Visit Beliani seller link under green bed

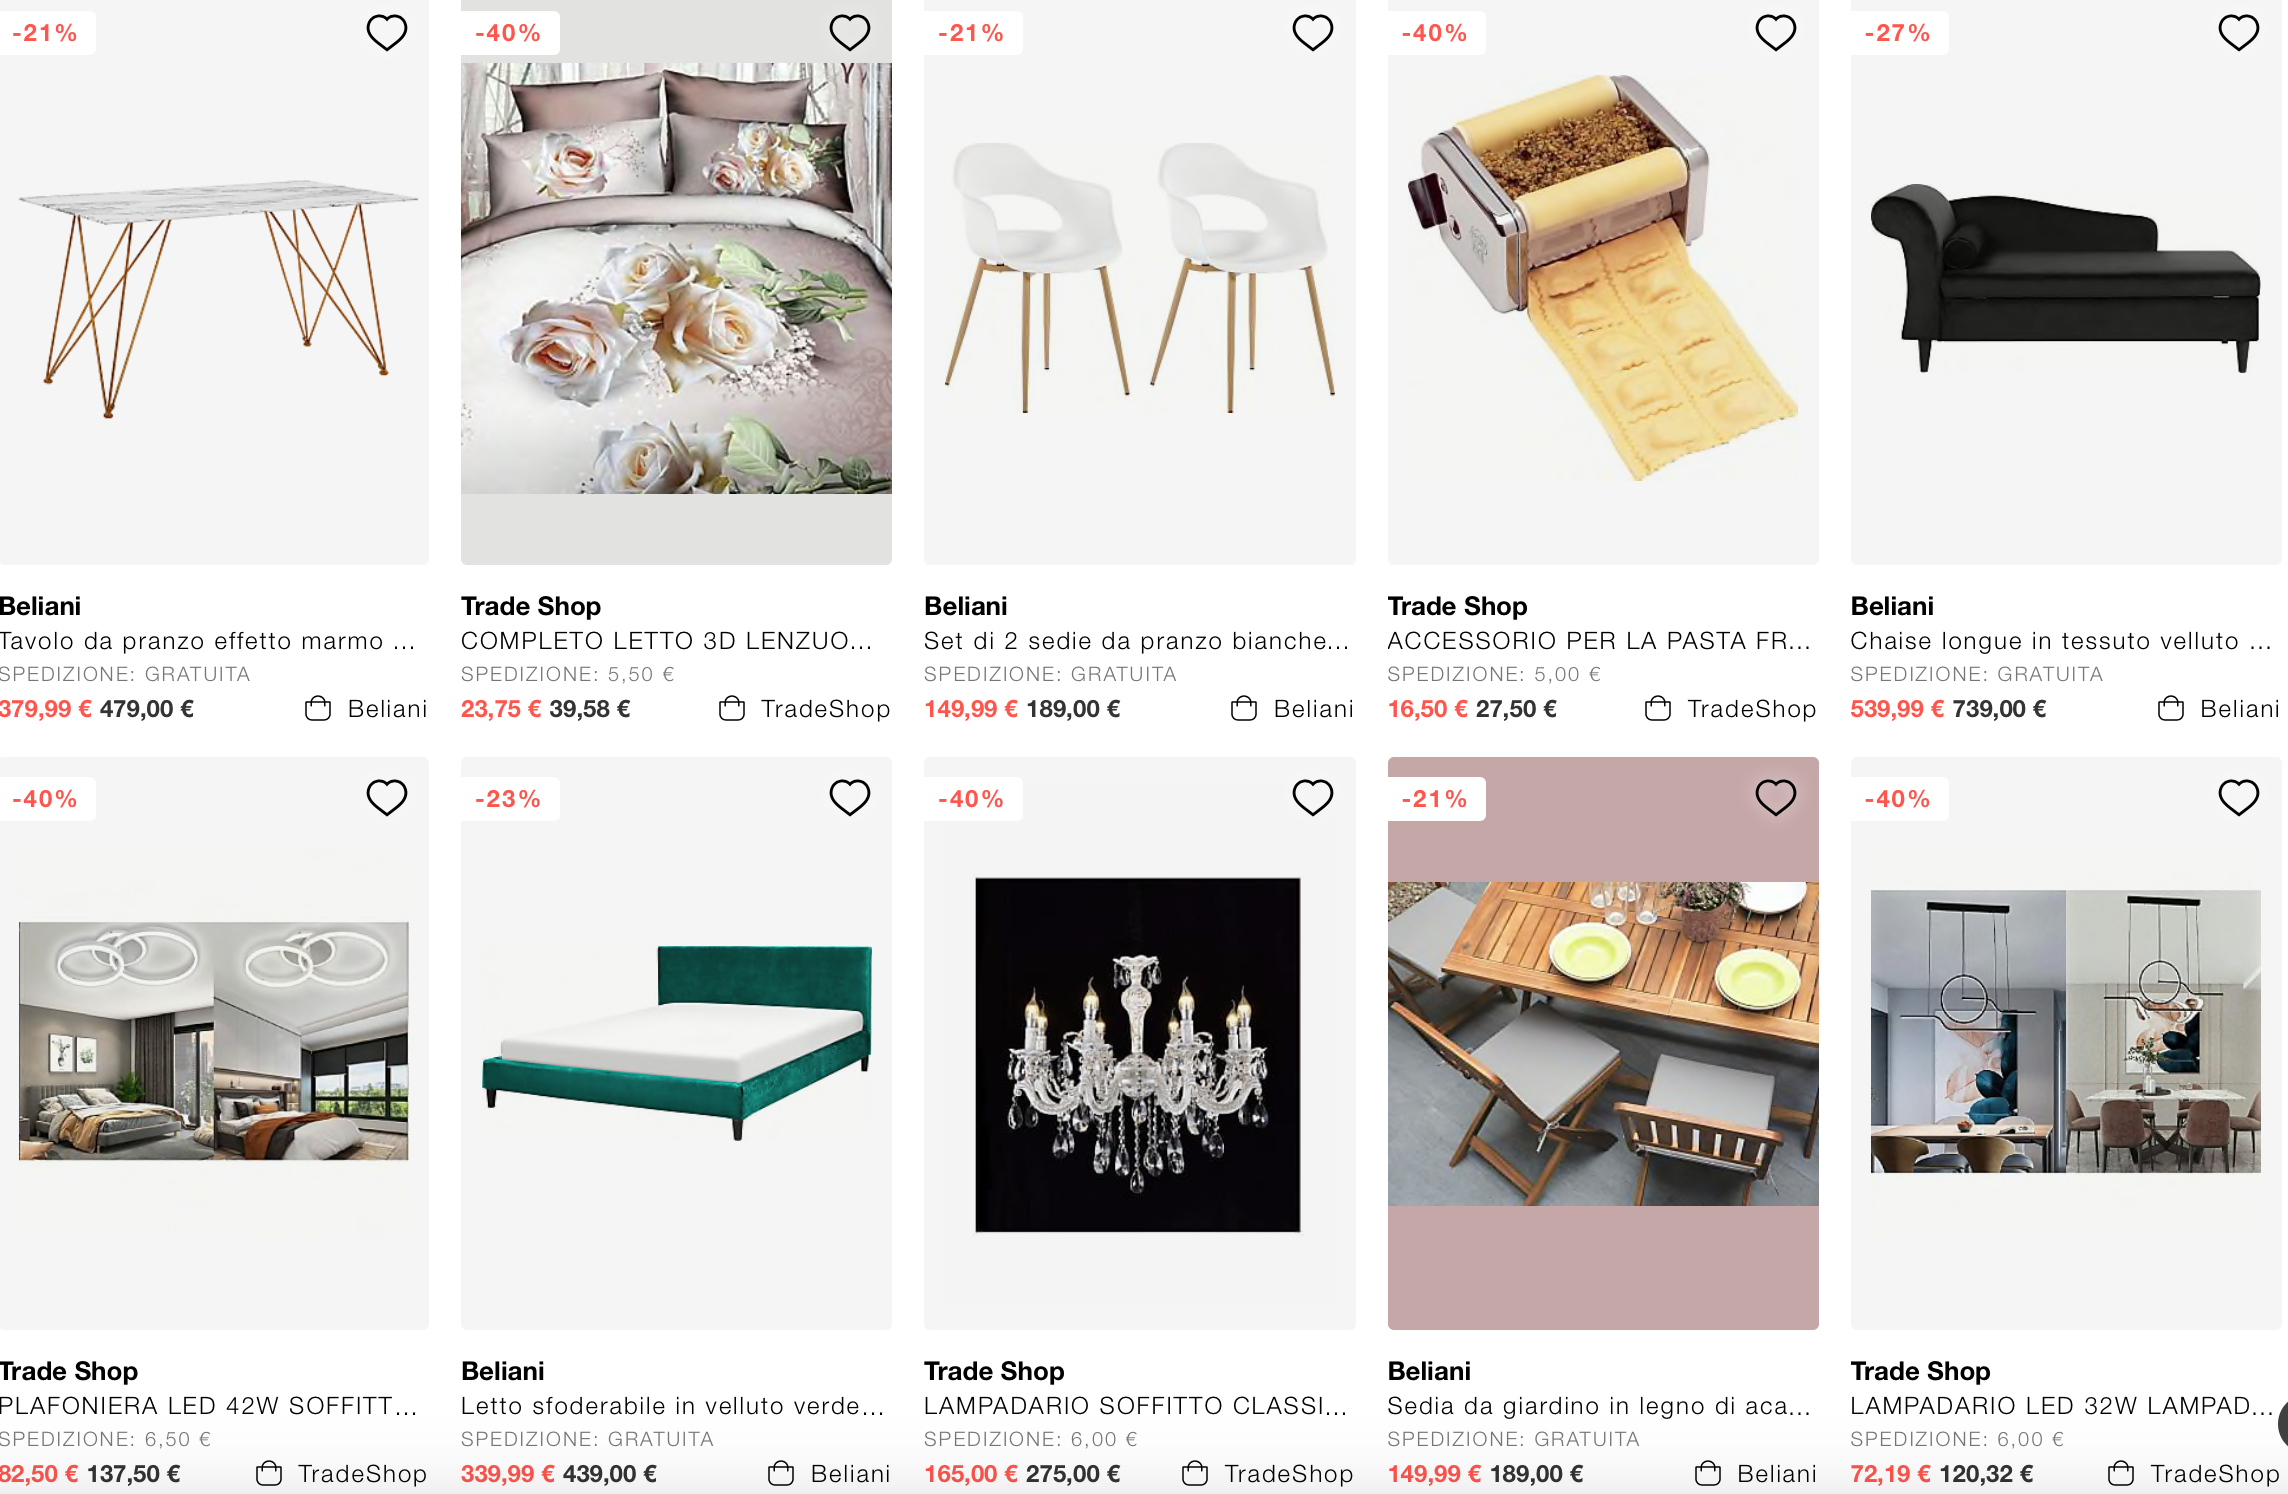point(850,1474)
